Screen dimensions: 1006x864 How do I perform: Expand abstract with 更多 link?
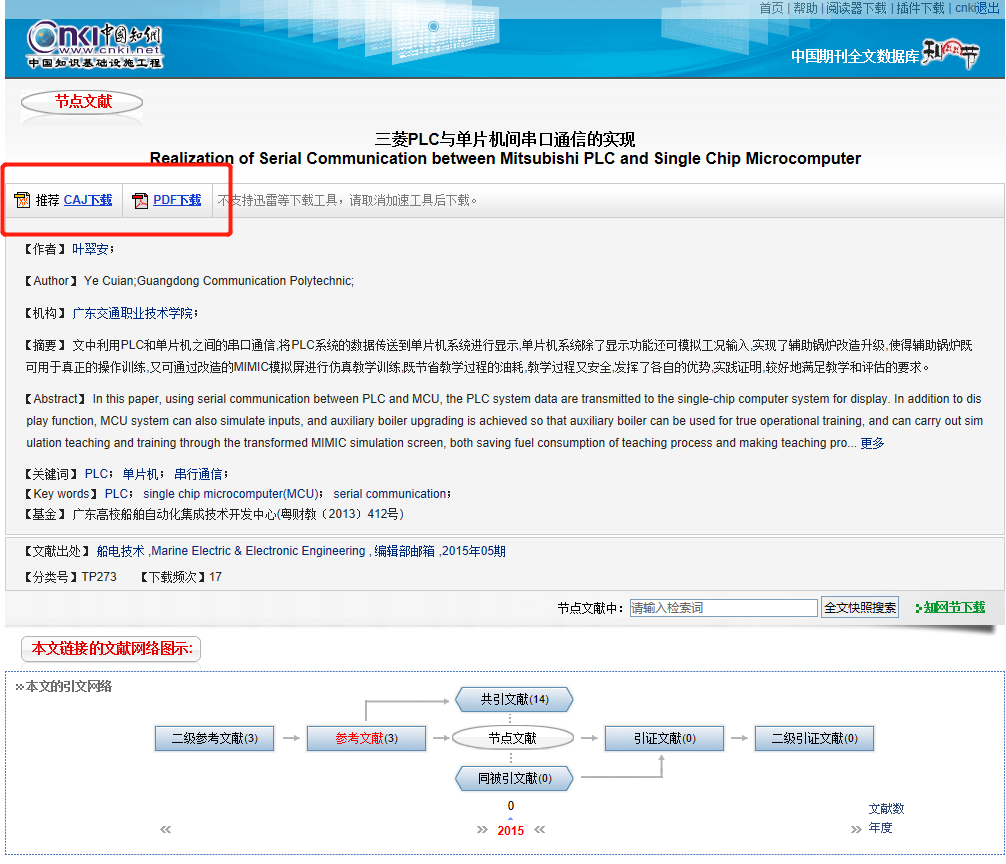pos(872,443)
